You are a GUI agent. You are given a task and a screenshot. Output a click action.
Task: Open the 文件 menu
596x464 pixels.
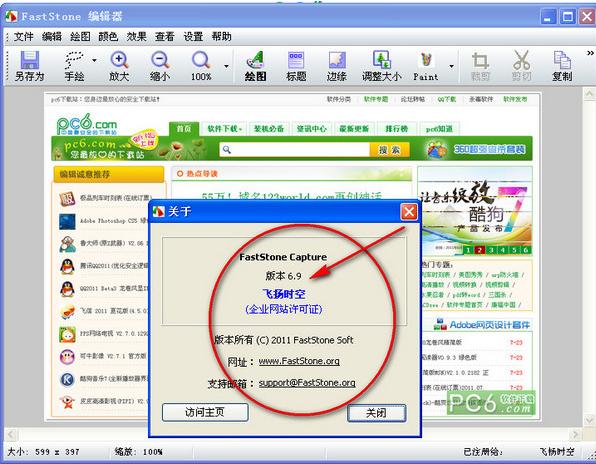[24, 36]
